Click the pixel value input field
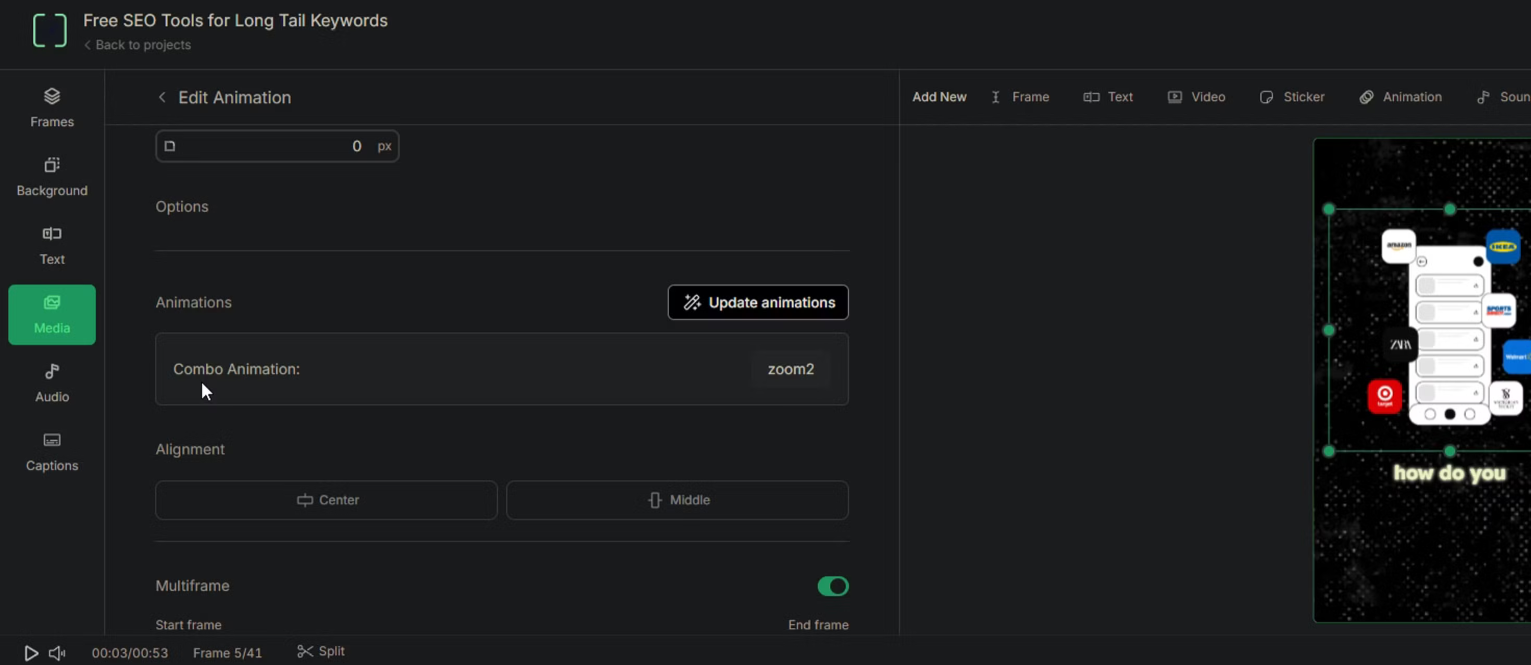Viewport: 1531px width, 665px height. [277, 146]
